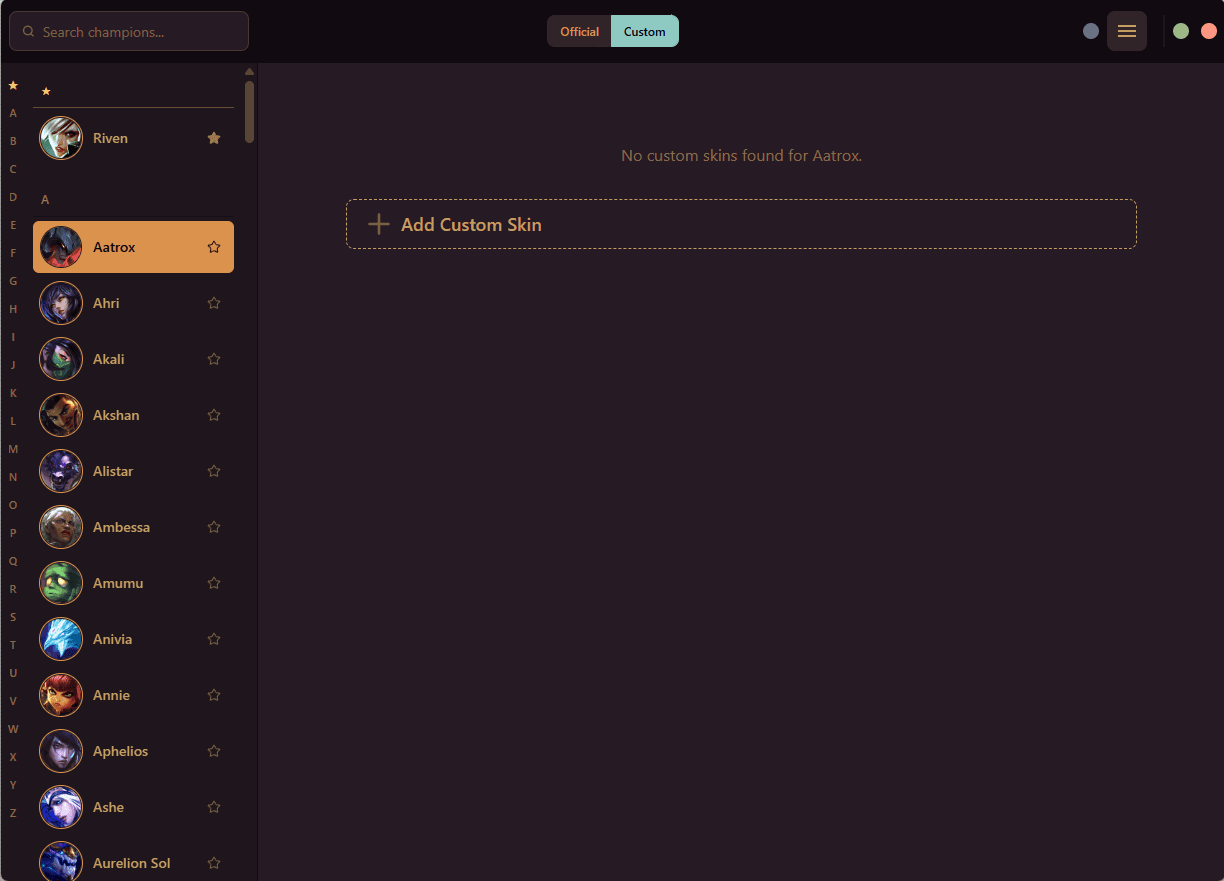Click the magnifier icon in the search bar
Screen dimensions: 1224x881
28,31
